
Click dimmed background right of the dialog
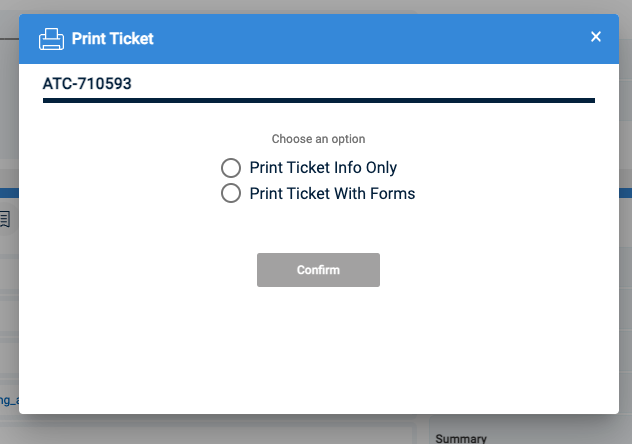pos(625,250)
